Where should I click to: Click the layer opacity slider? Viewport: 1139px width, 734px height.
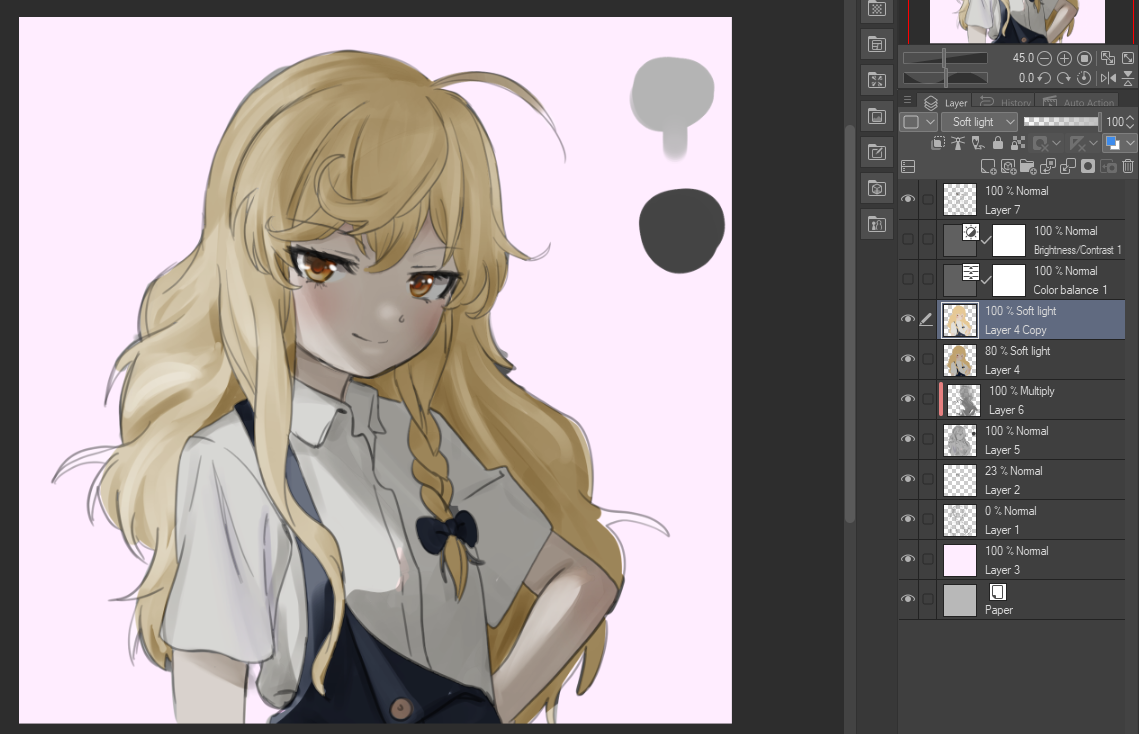[x=1060, y=122]
